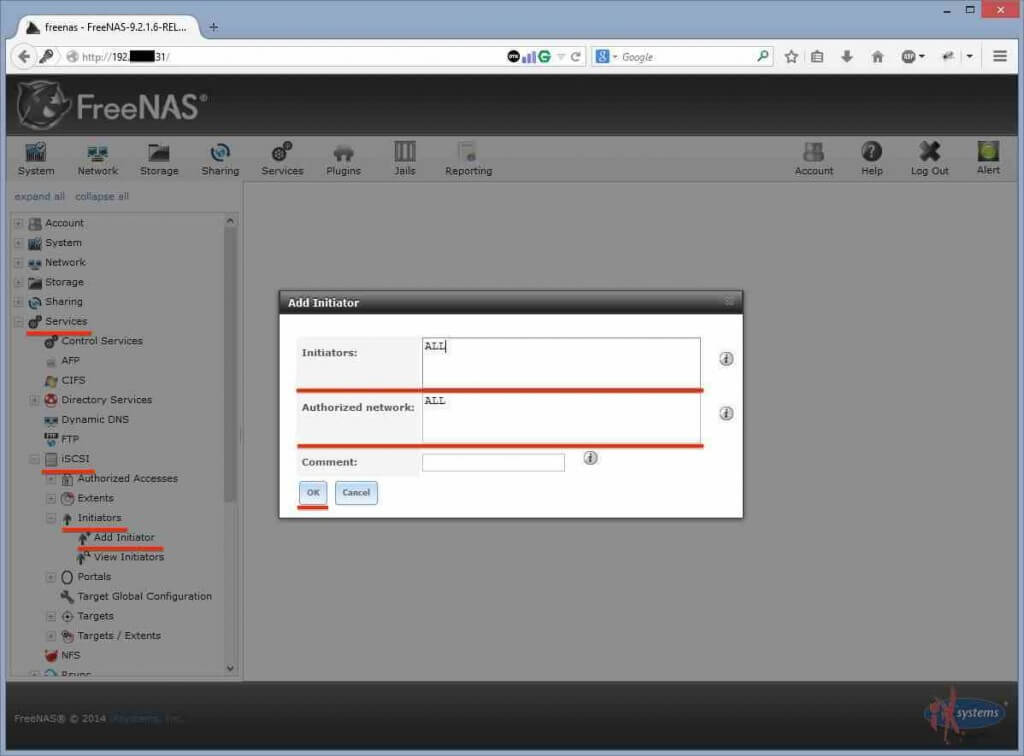Image resolution: width=1024 pixels, height=756 pixels.
Task: Expand the Sharing tree node
Action: coord(18,302)
